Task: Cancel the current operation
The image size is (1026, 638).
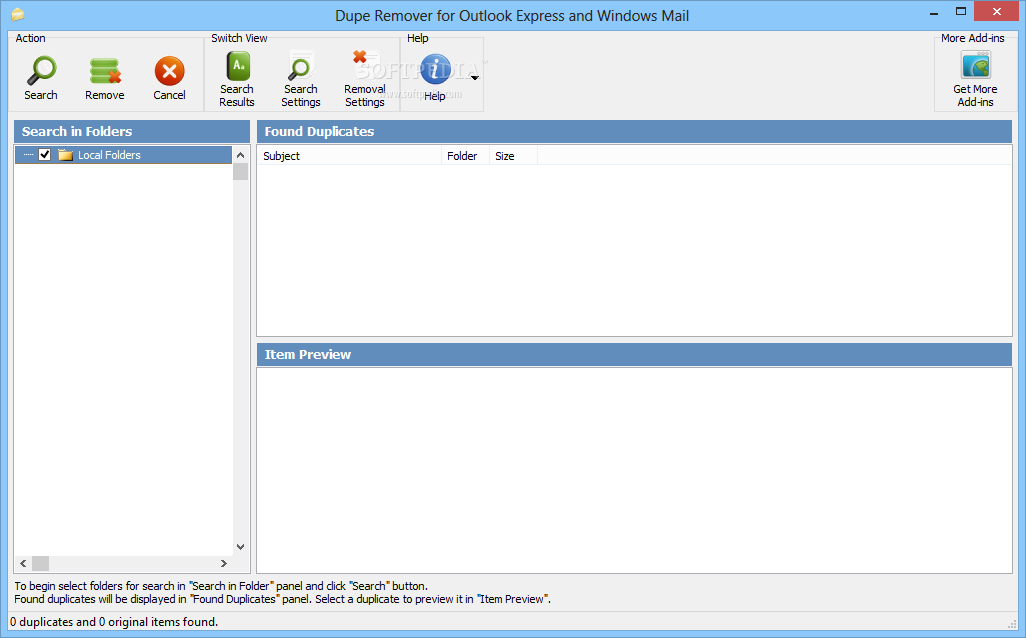Action: coord(169,78)
